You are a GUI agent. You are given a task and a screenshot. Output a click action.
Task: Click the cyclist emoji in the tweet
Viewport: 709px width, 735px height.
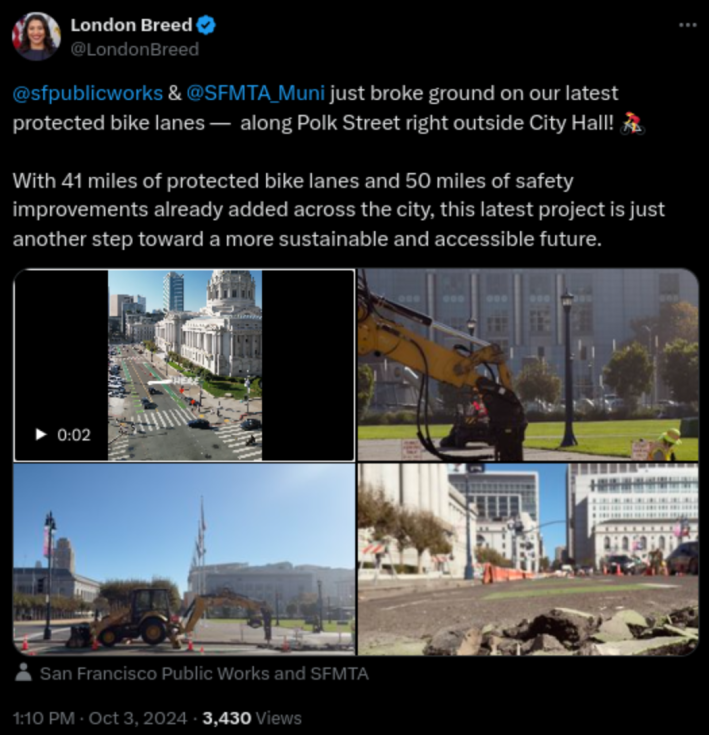[x=633, y=123]
